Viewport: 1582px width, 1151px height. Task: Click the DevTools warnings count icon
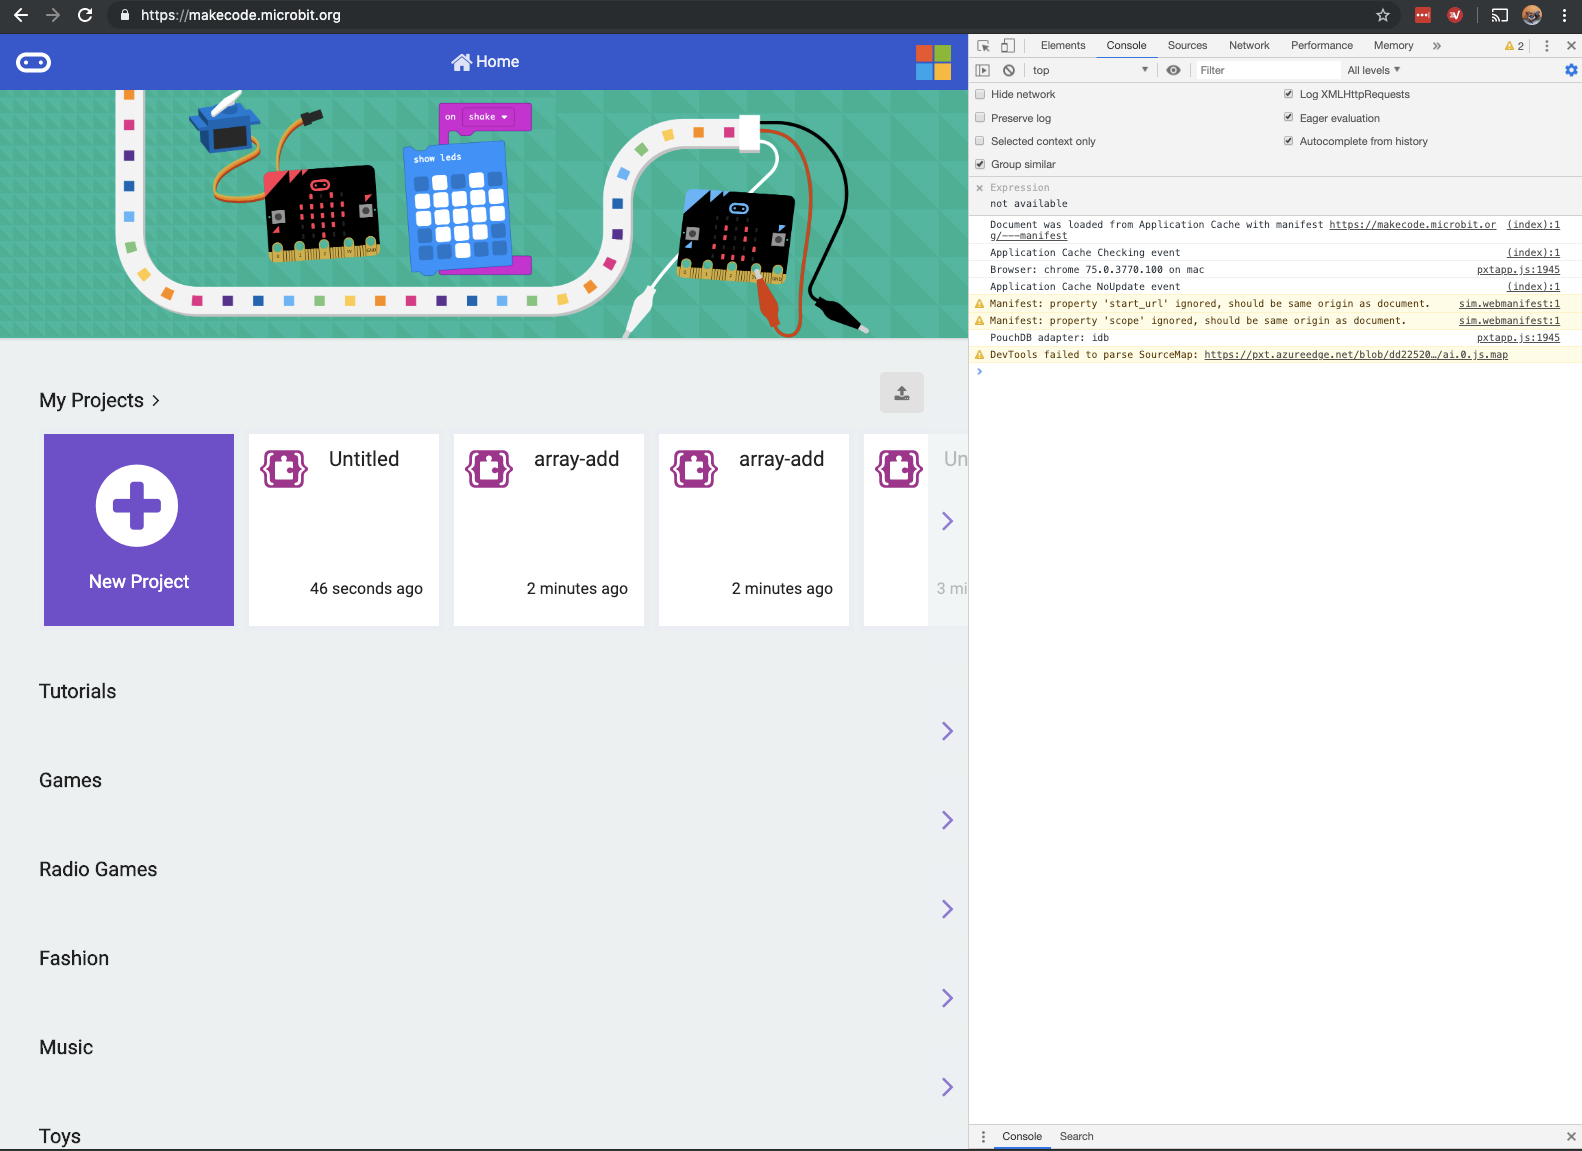1514,46
